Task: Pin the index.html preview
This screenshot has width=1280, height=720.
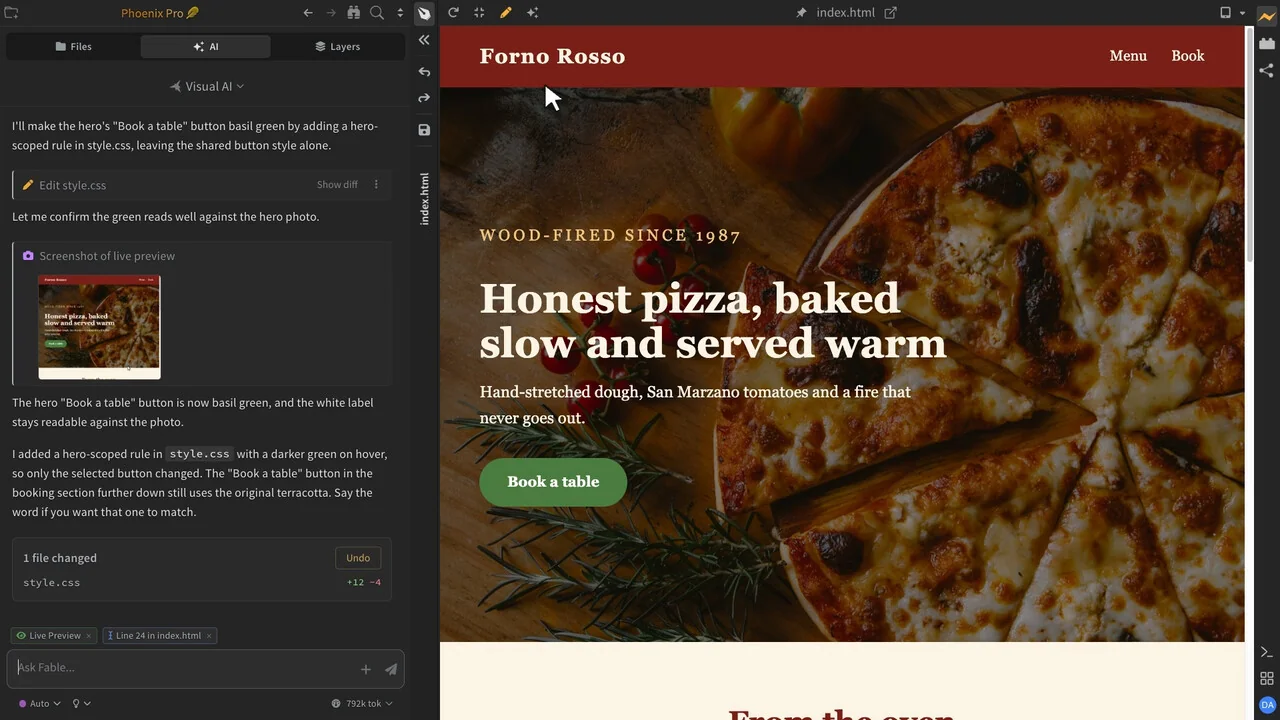Action: (801, 13)
